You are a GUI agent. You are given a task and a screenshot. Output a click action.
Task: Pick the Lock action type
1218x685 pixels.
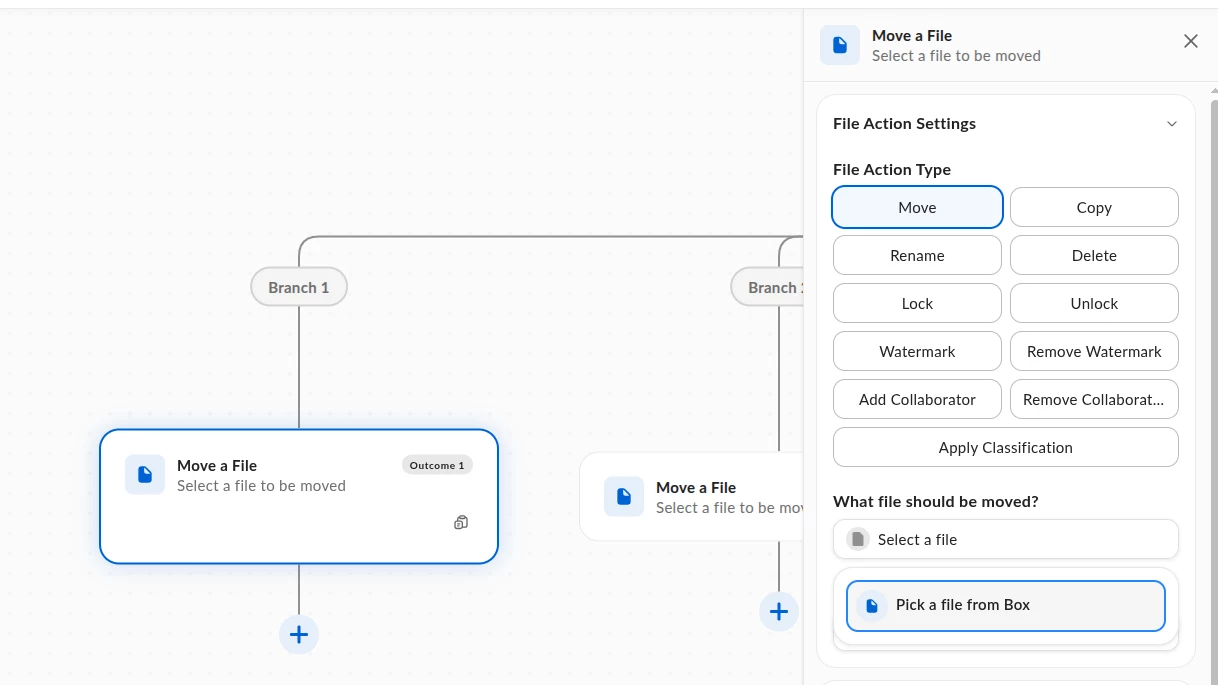click(x=917, y=303)
